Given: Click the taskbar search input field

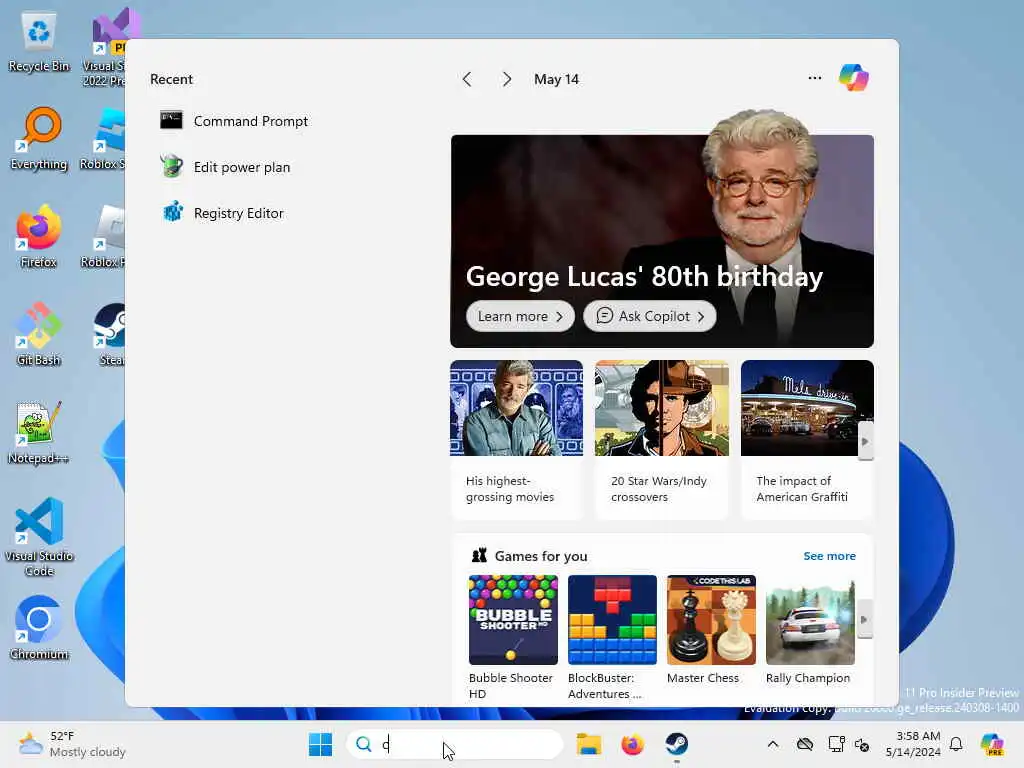Looking at the screenshot, I should (x=455, y=744).
